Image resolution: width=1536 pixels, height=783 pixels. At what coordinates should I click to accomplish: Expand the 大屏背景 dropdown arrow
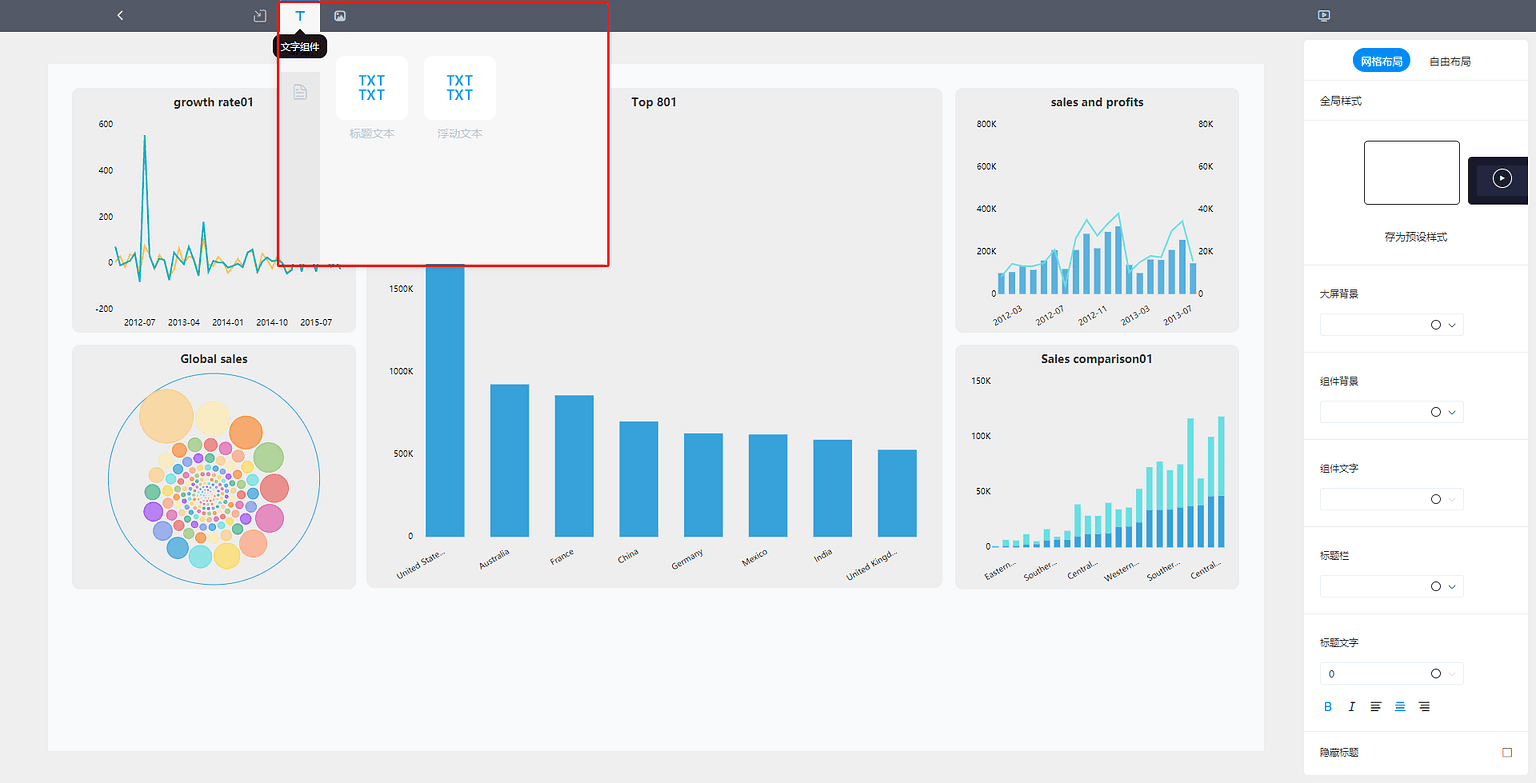pos(1452,325)
